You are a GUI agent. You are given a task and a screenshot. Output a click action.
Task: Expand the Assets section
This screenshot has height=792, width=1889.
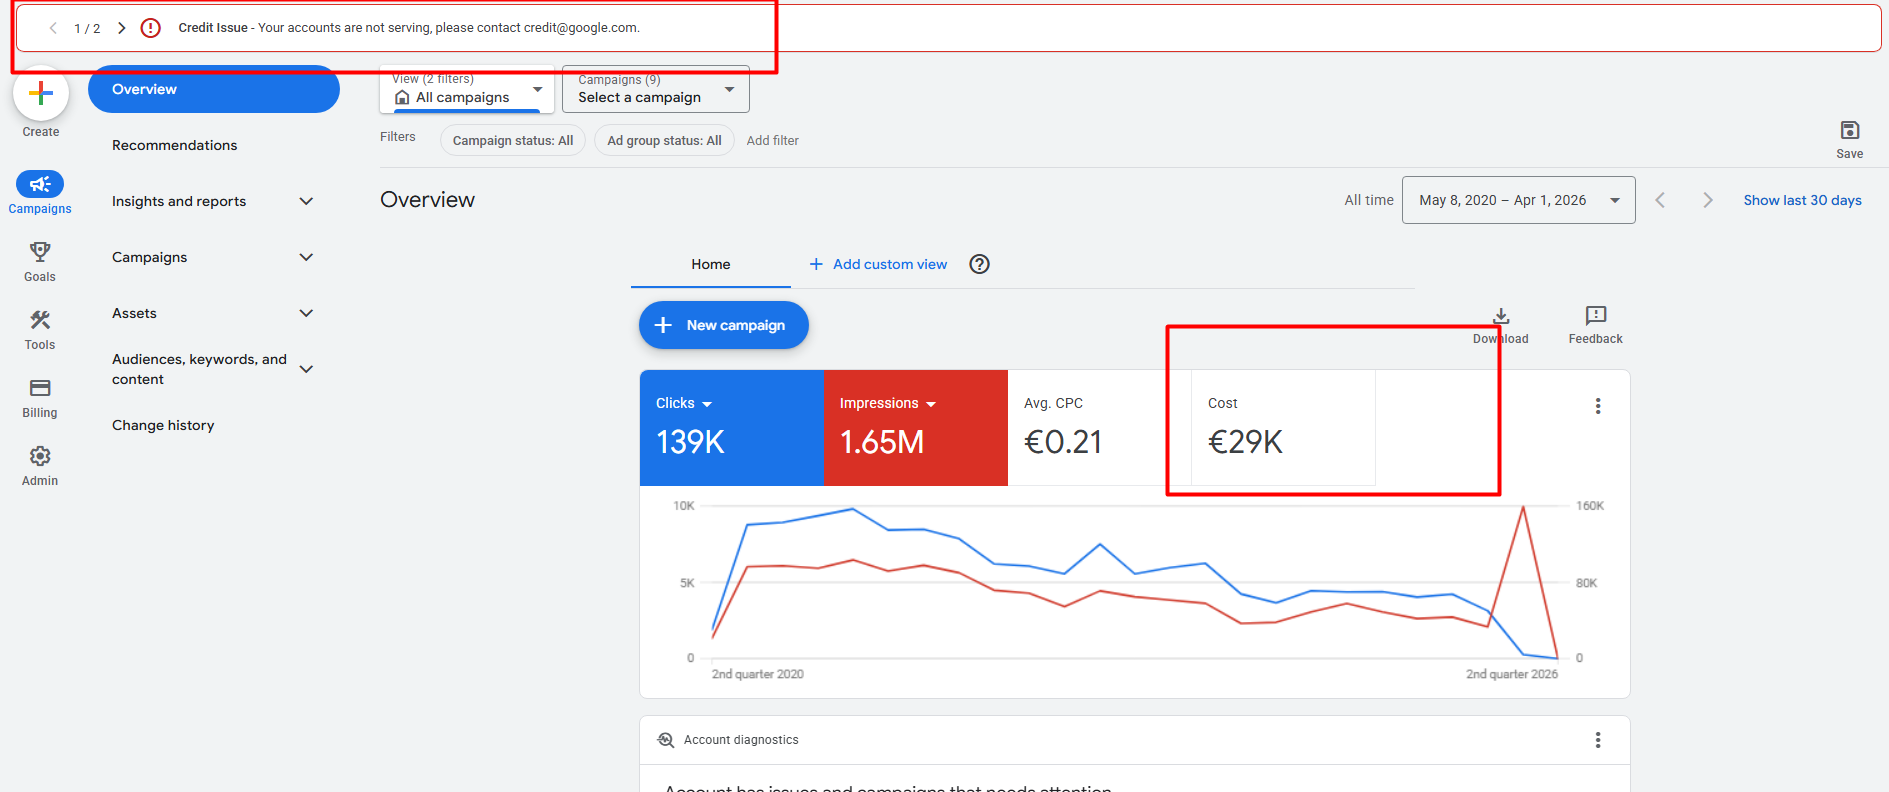(306, 313)
